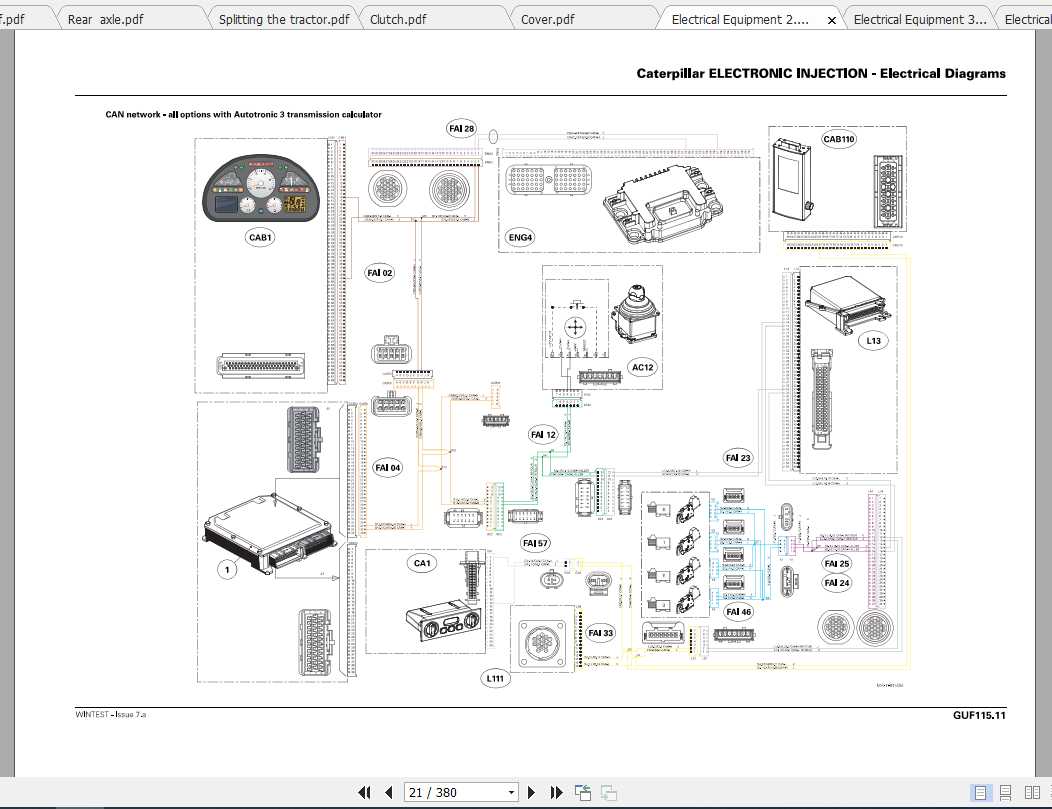Click the FAI 28 harness label
Screen dimensions: 1052x809
pos(462,129)
